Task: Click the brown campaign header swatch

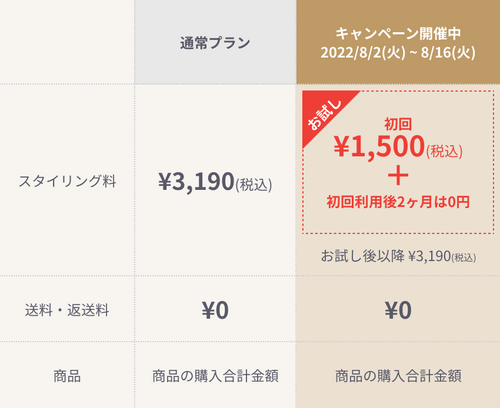Action: (x=398, y=42)
